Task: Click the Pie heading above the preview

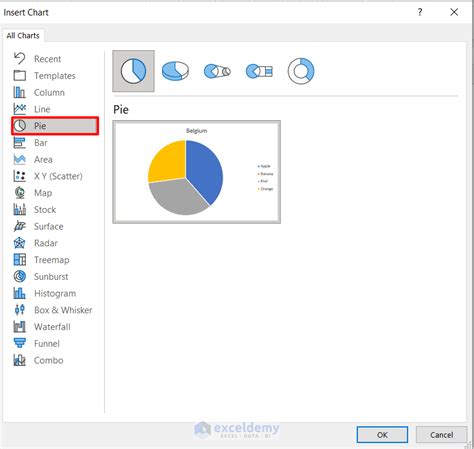Action: tap(121, 110)
